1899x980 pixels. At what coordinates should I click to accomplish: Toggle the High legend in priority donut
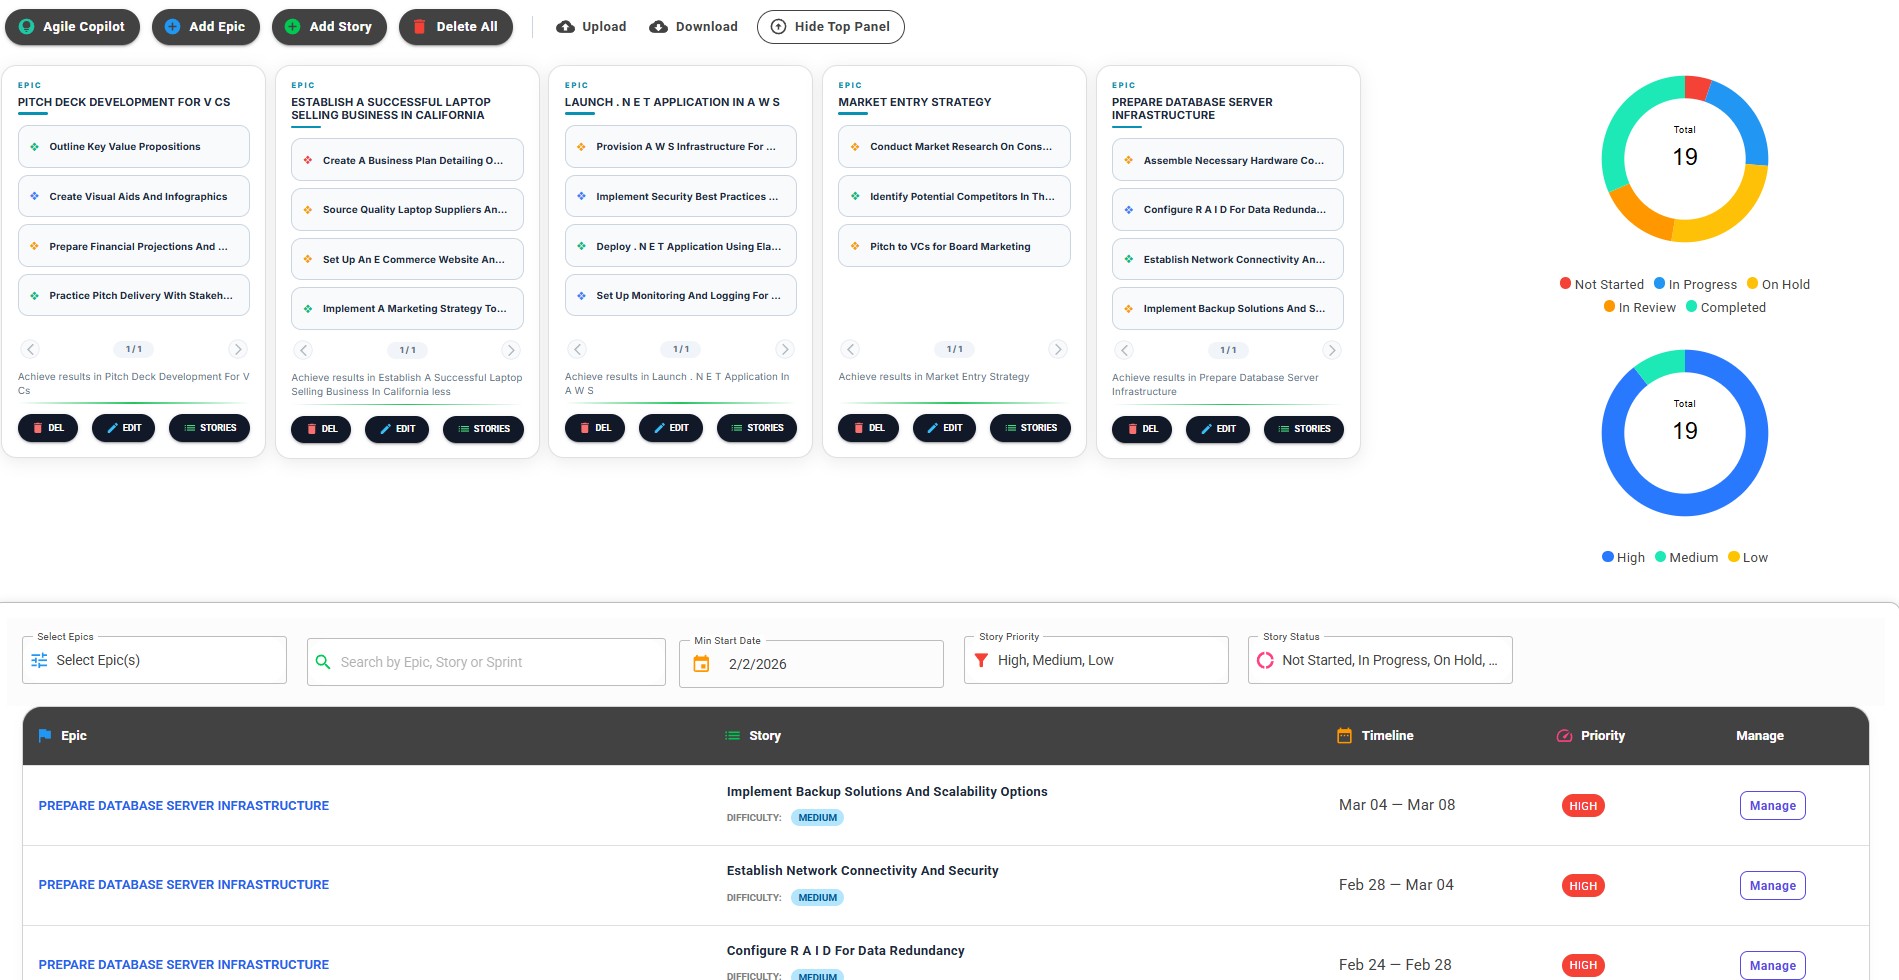[1622, 557]
